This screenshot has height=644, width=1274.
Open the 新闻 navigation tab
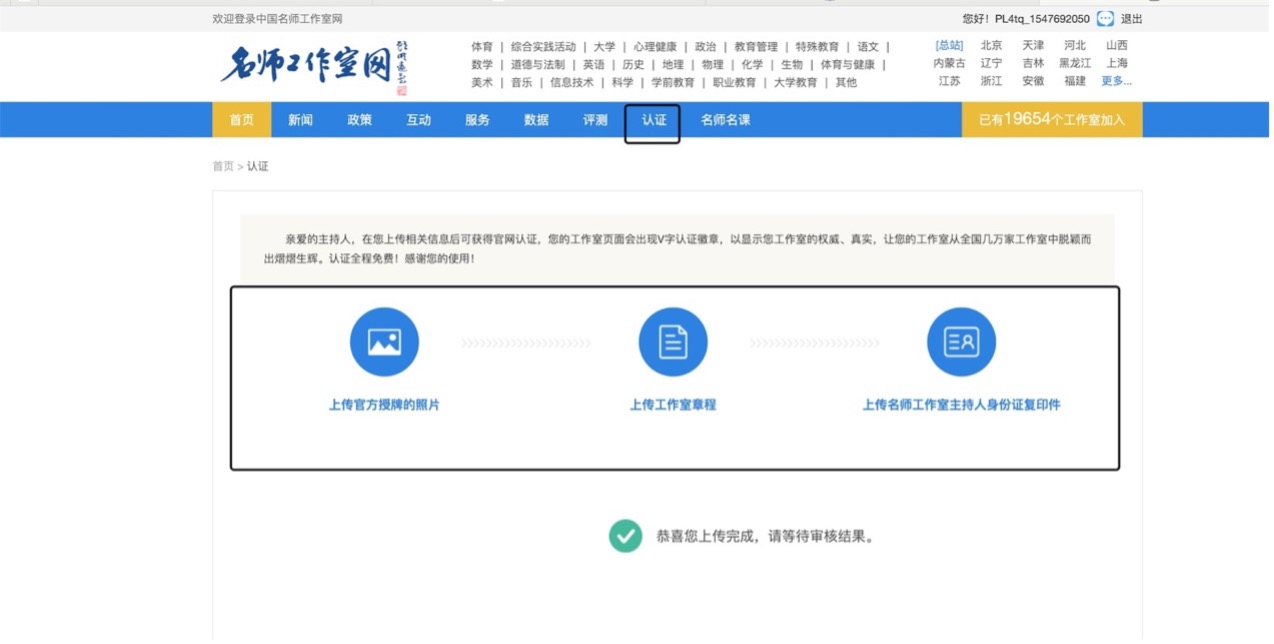[x=300, y=120]
